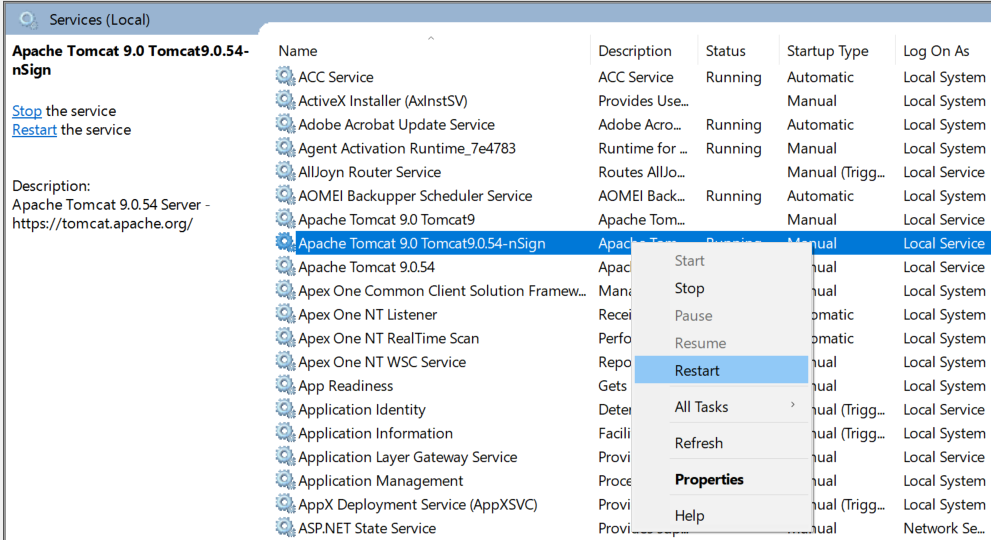Click the gear icon for Apex One NT Listener
Image resolution: width=991 pixels, height=540 pixels.
[x=286, y=314]
